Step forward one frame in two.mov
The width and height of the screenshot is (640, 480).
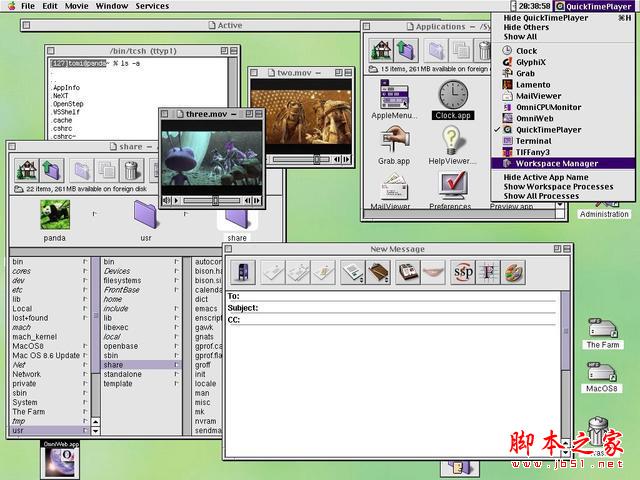pos(346,159)
